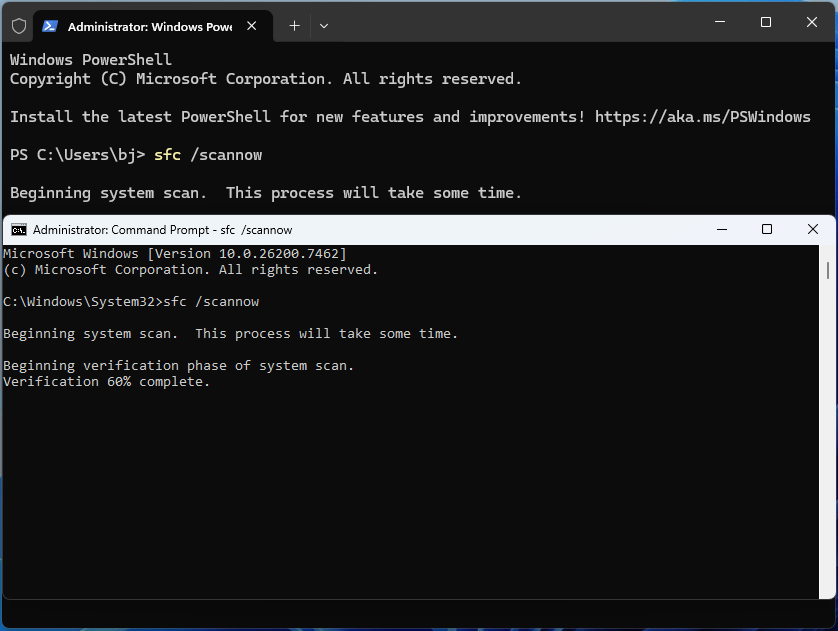Click the shield icon in Terminal title bar
838x631 pixels.
pos(18,25)
